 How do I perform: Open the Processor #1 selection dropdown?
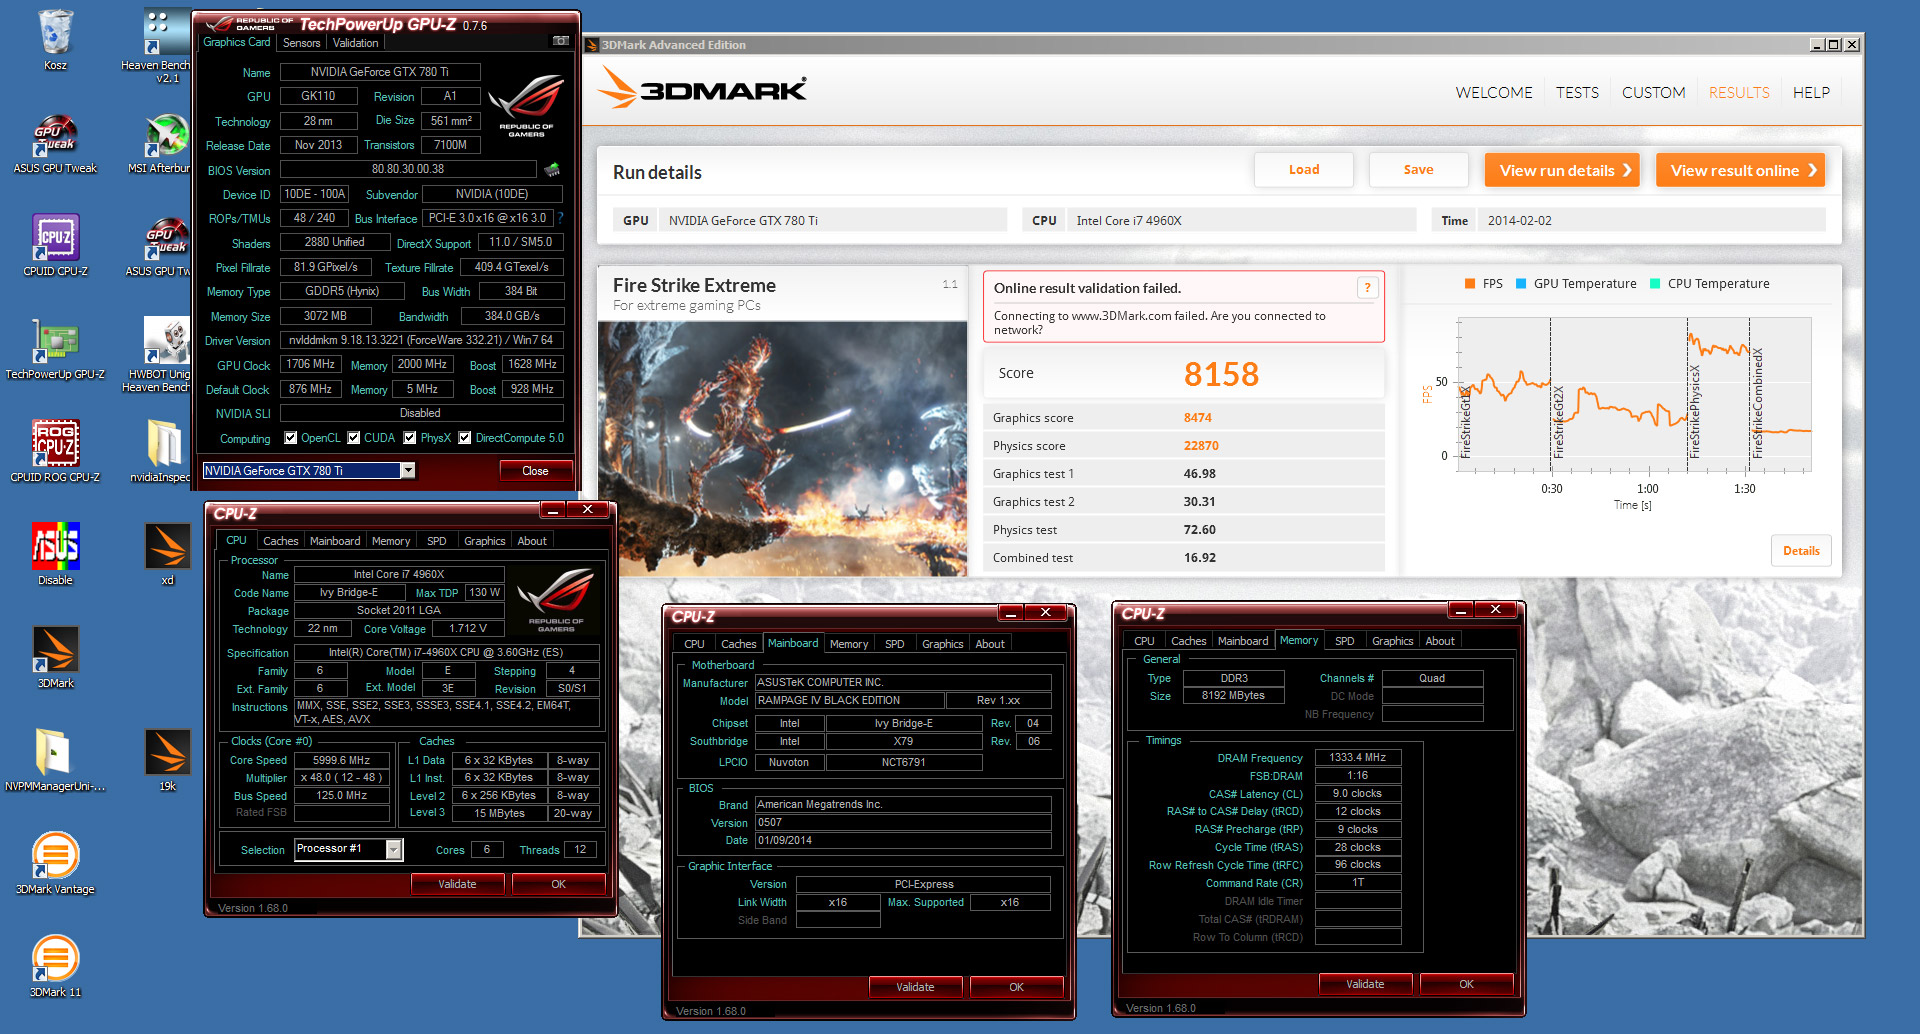point(394,849)
